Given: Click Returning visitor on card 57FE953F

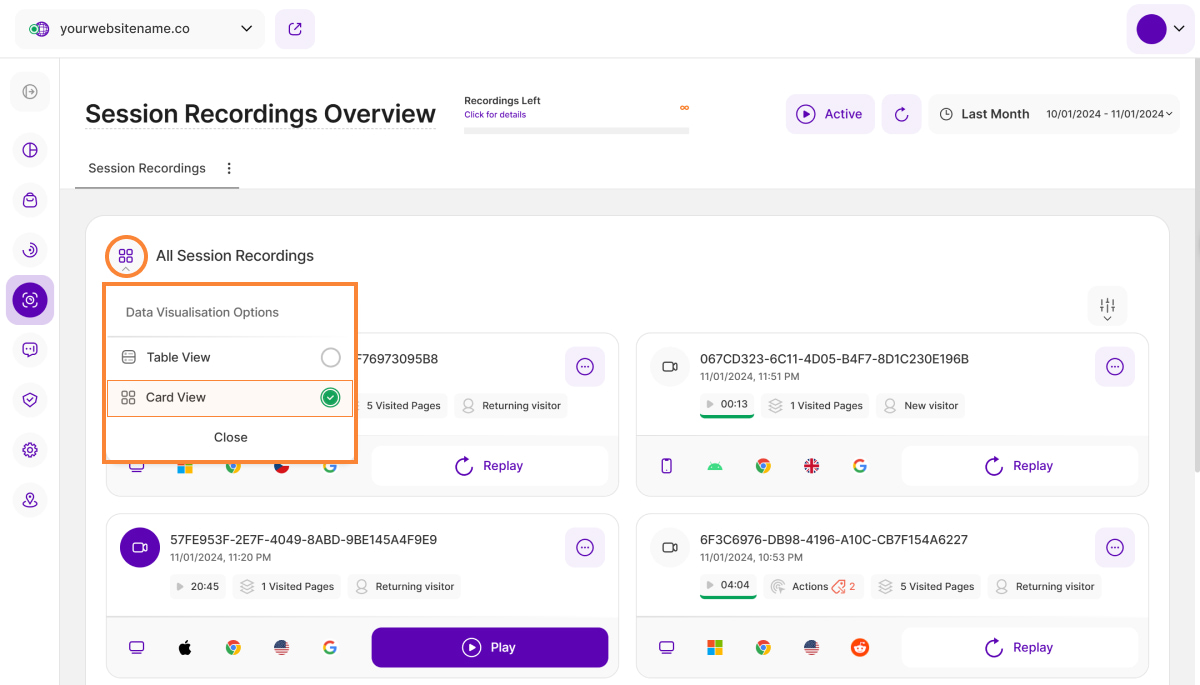Looking at the screenshot, I should 404,587.
